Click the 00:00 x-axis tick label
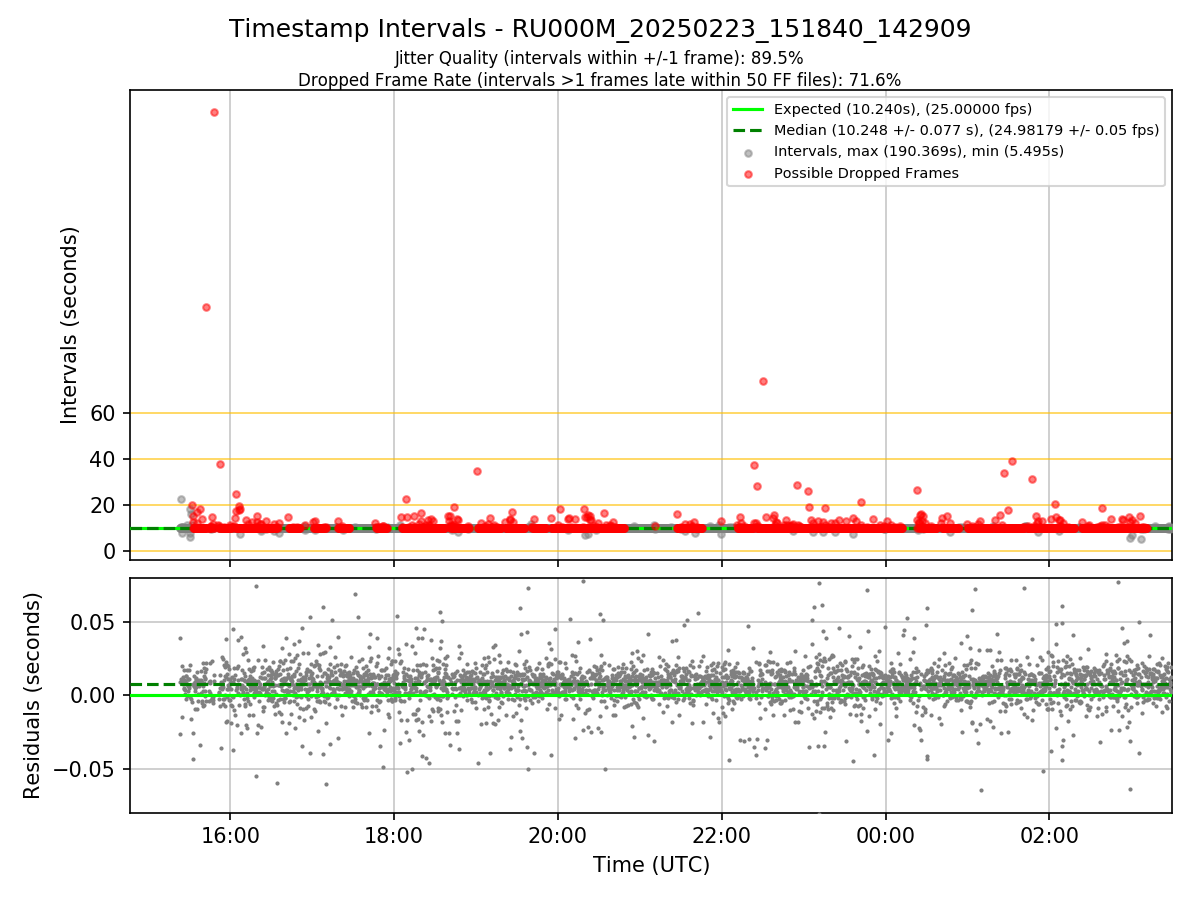The height and width of the screenshot is (900, 1200). pos(886,834)
